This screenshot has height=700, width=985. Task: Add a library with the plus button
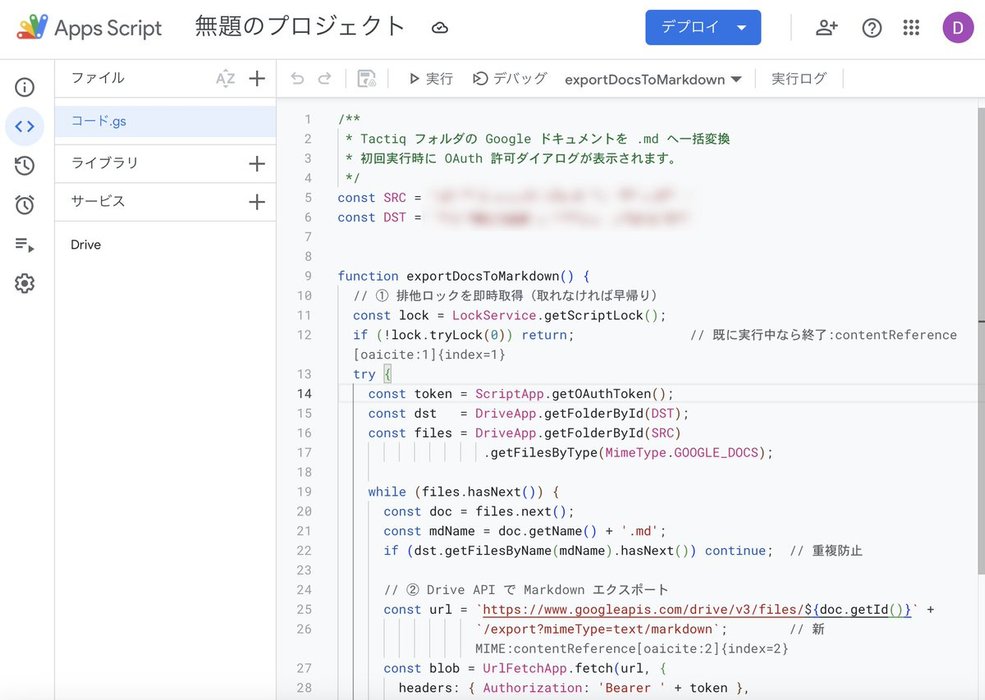257,163
